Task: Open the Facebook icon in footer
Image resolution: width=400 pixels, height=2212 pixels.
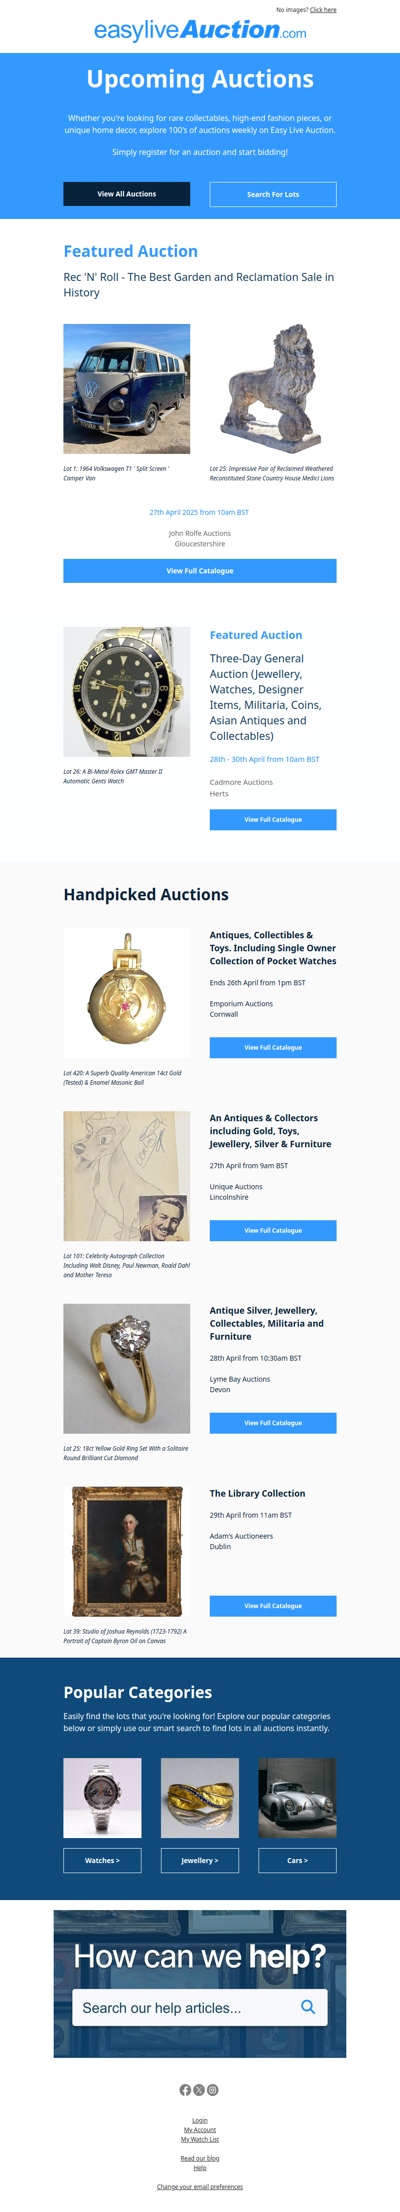Action: coord(185,2090)
